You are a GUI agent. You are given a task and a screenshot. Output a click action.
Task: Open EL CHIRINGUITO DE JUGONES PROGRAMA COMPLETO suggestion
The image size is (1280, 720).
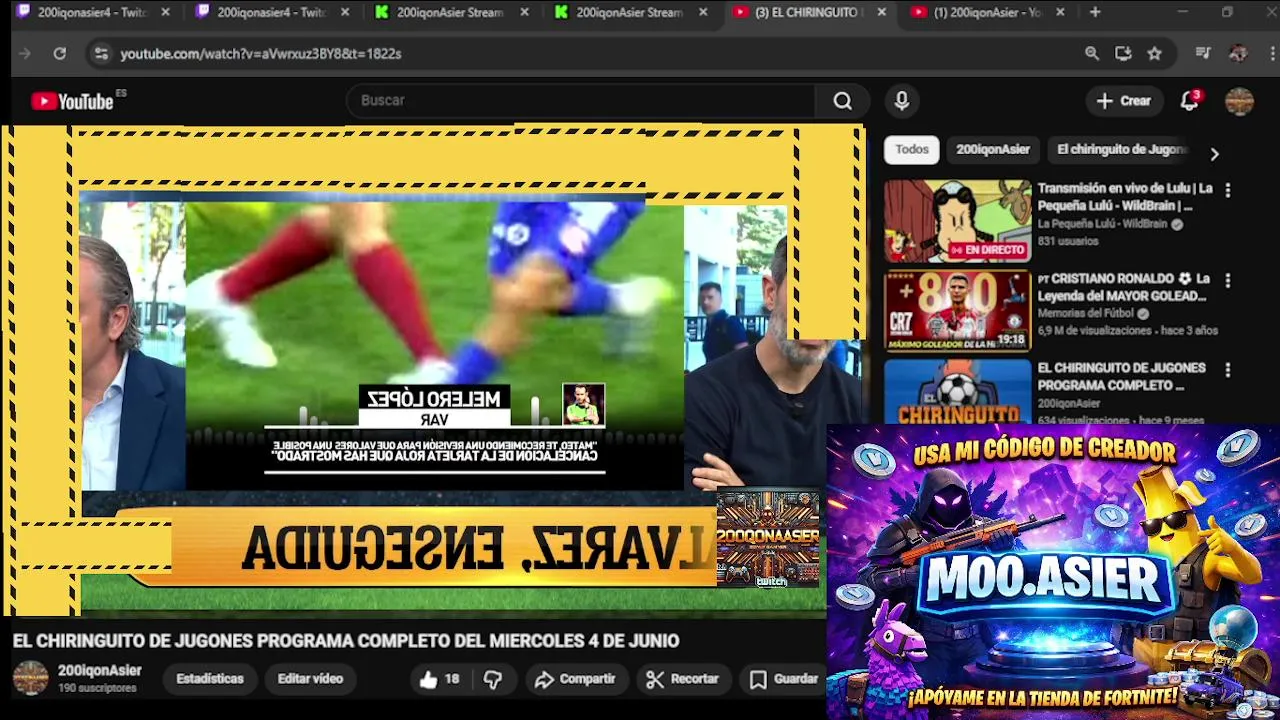[1121, 377]
